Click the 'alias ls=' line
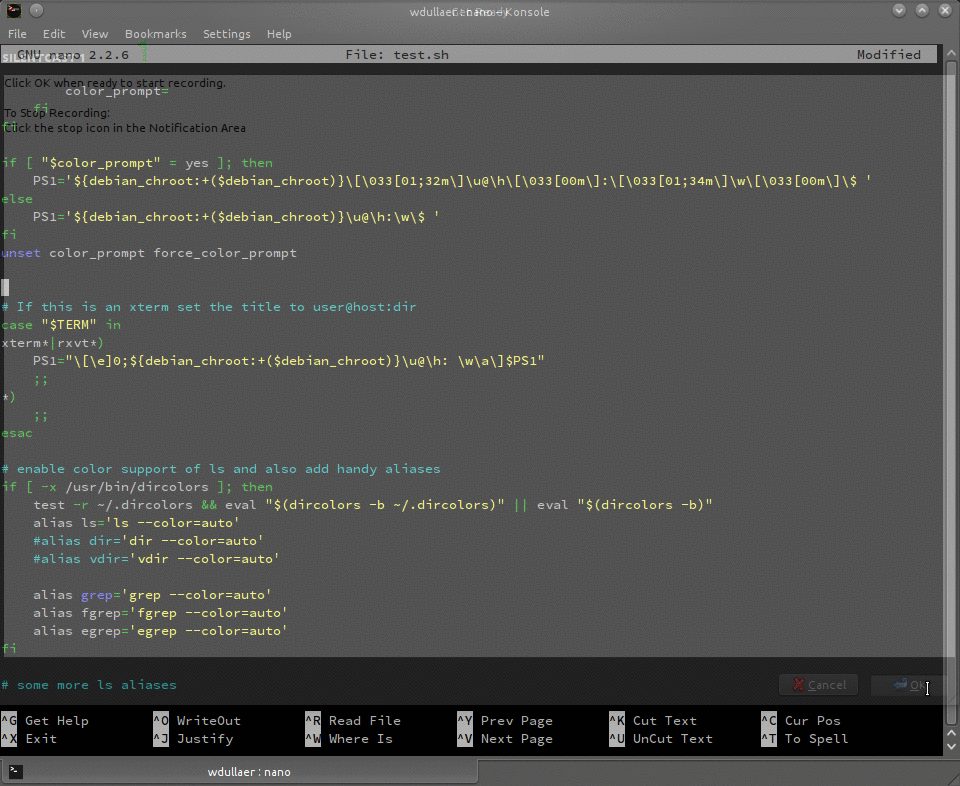This screenshot has width=960, height=786. click(x=136, y=523)
